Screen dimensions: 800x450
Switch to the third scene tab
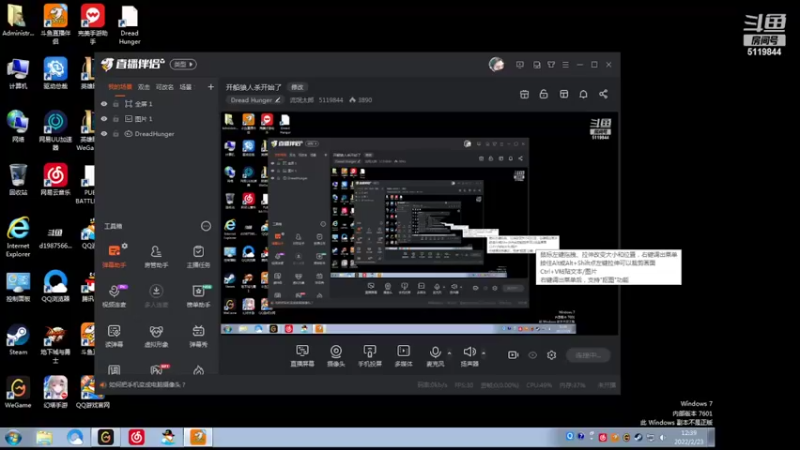pos(164,87)
